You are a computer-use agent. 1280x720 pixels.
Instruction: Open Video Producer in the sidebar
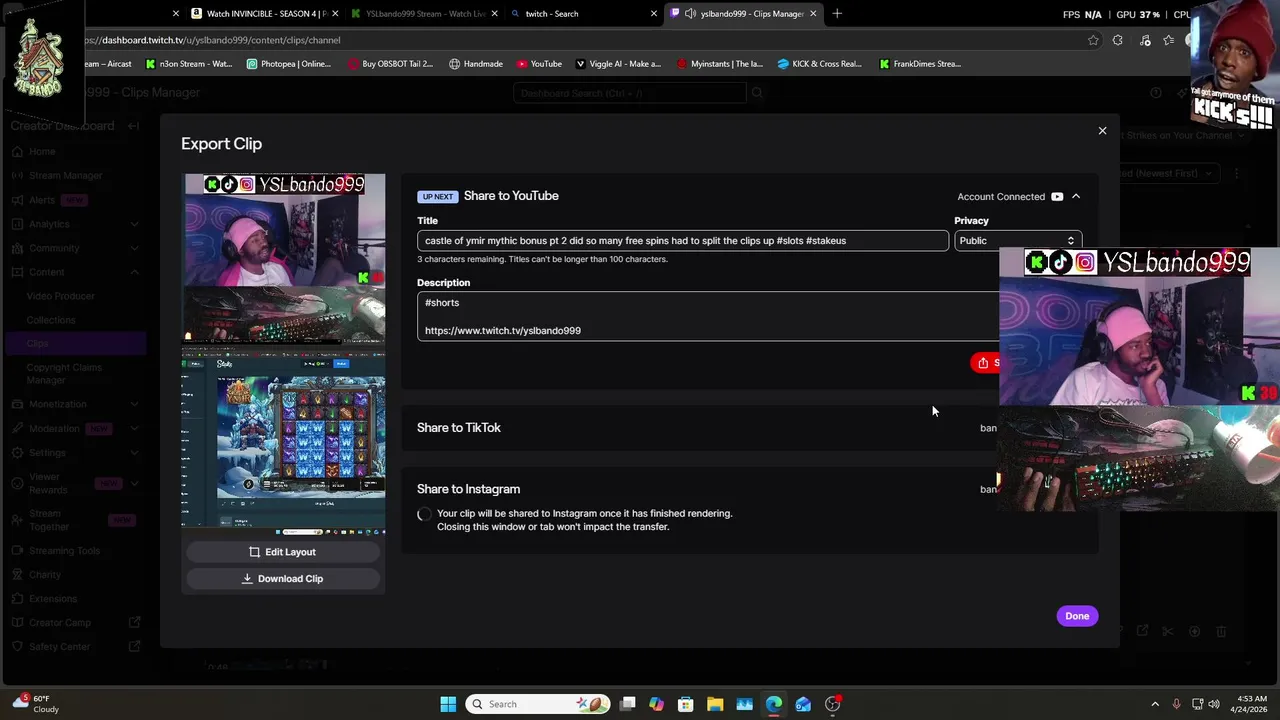[x=61, y=296]
